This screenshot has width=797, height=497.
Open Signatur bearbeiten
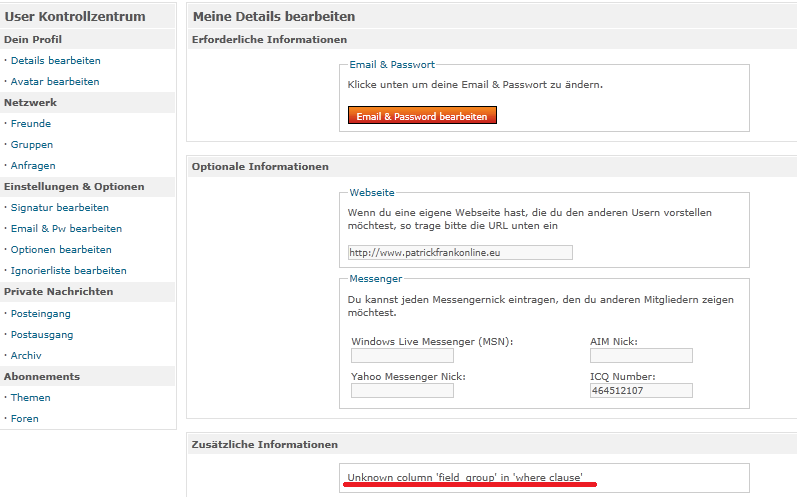[x=59, y=208]
